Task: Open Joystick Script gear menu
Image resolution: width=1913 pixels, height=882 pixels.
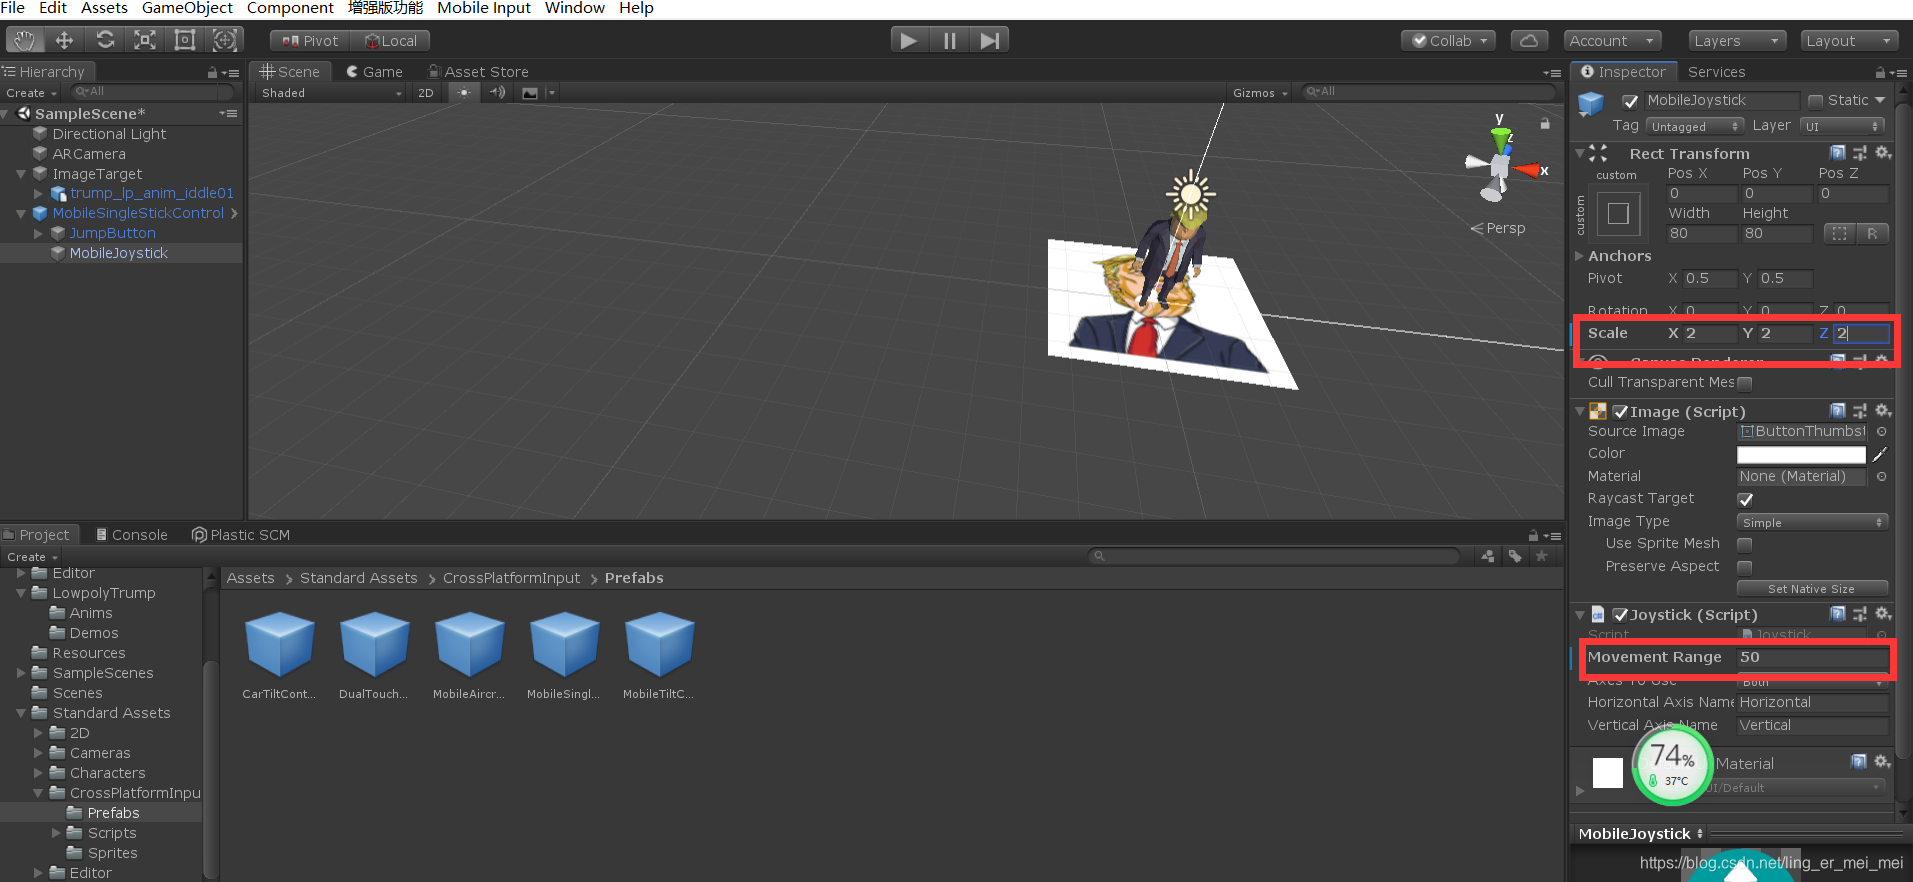Action: (x=1883, y=614)
